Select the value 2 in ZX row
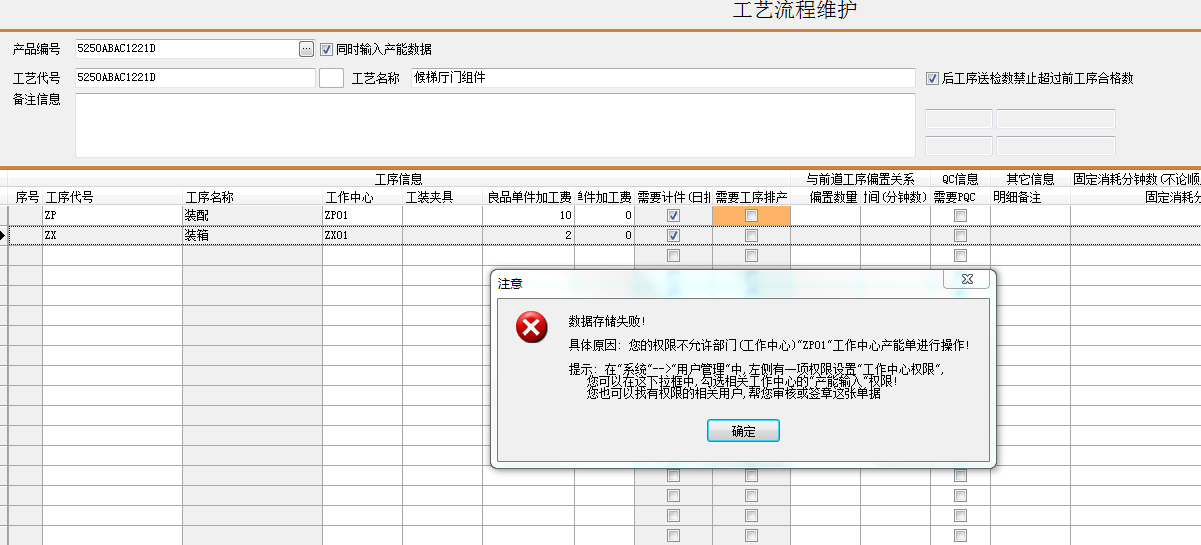The image size is (1201, 545). tap(528, 236)
